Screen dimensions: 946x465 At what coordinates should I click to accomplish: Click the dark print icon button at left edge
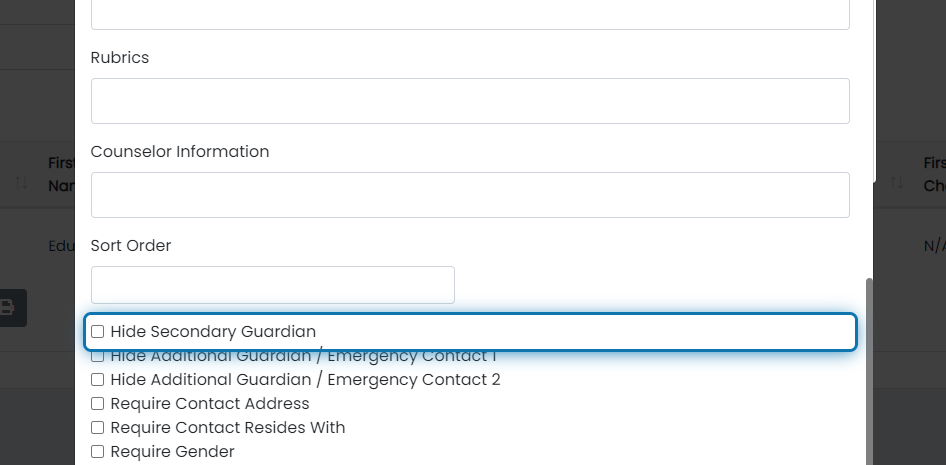[8, 308]
